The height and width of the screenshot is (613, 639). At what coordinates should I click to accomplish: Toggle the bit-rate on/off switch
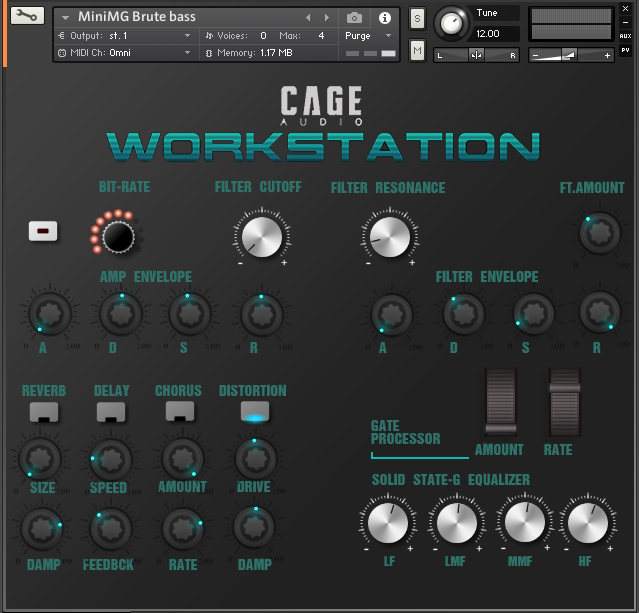pyautogui.click(x=43, y=231)
